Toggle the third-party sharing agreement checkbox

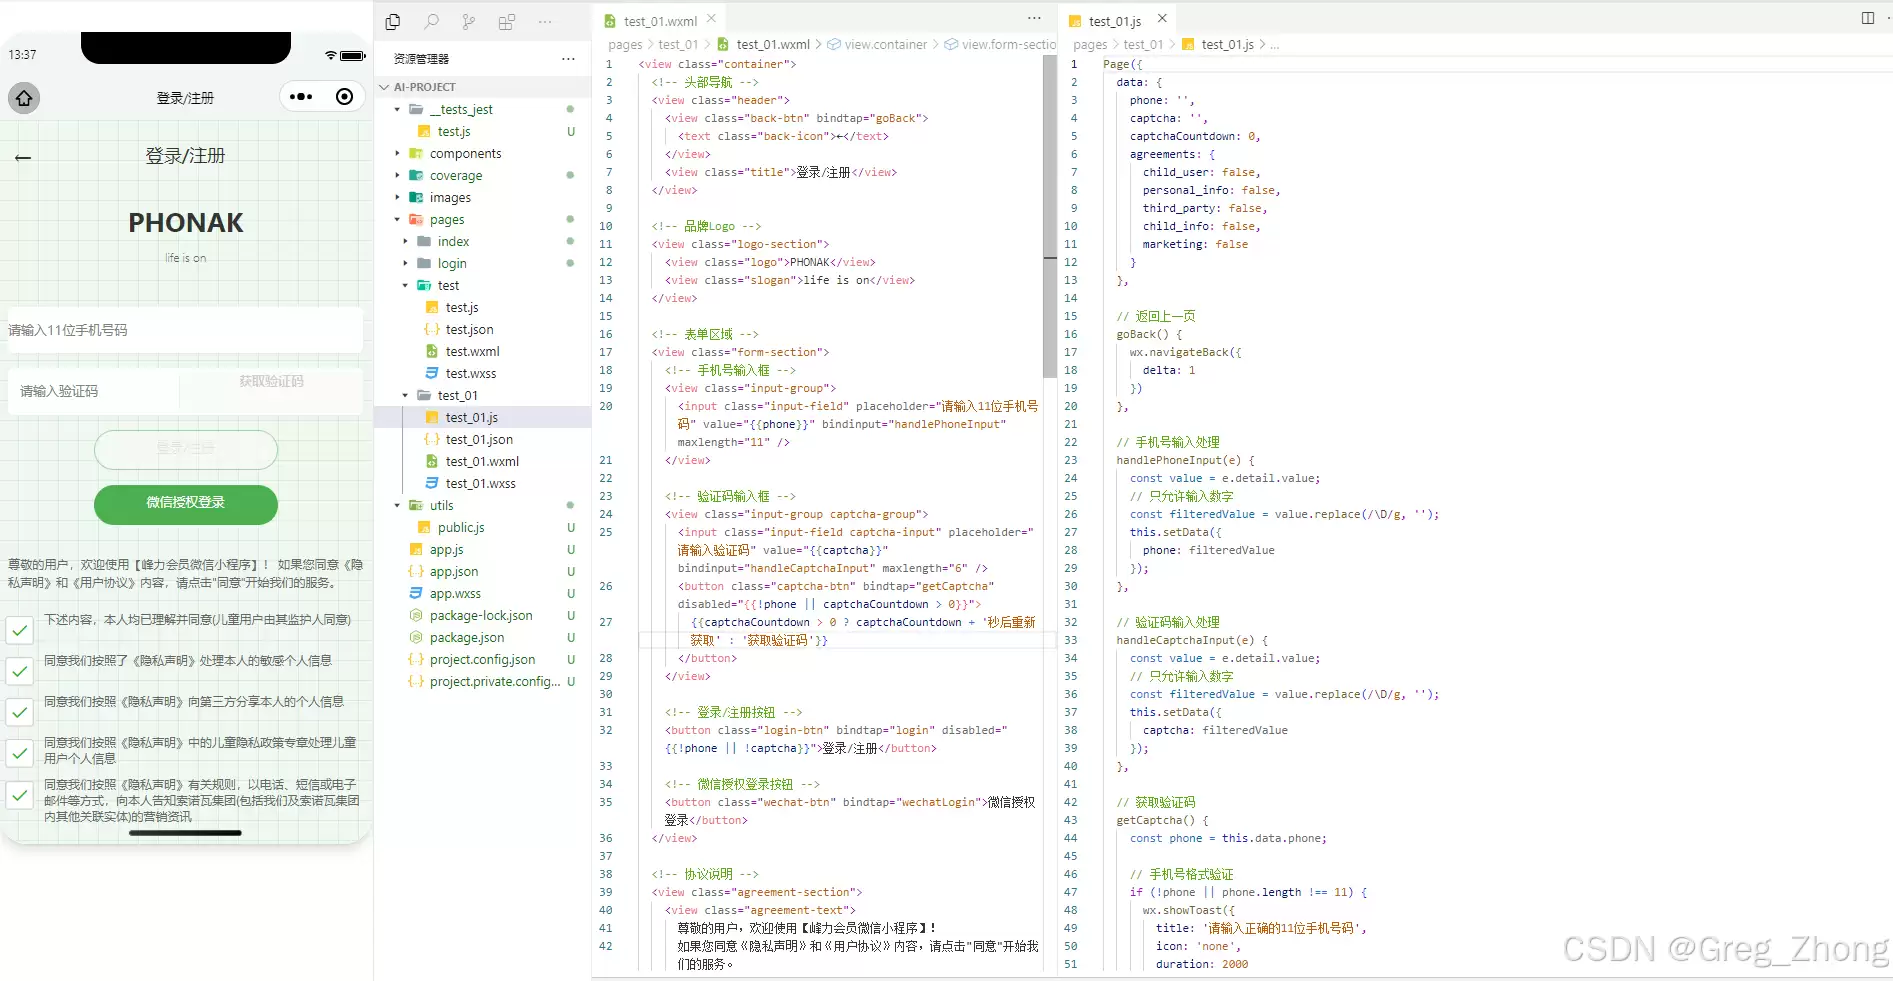coord(20,712)
